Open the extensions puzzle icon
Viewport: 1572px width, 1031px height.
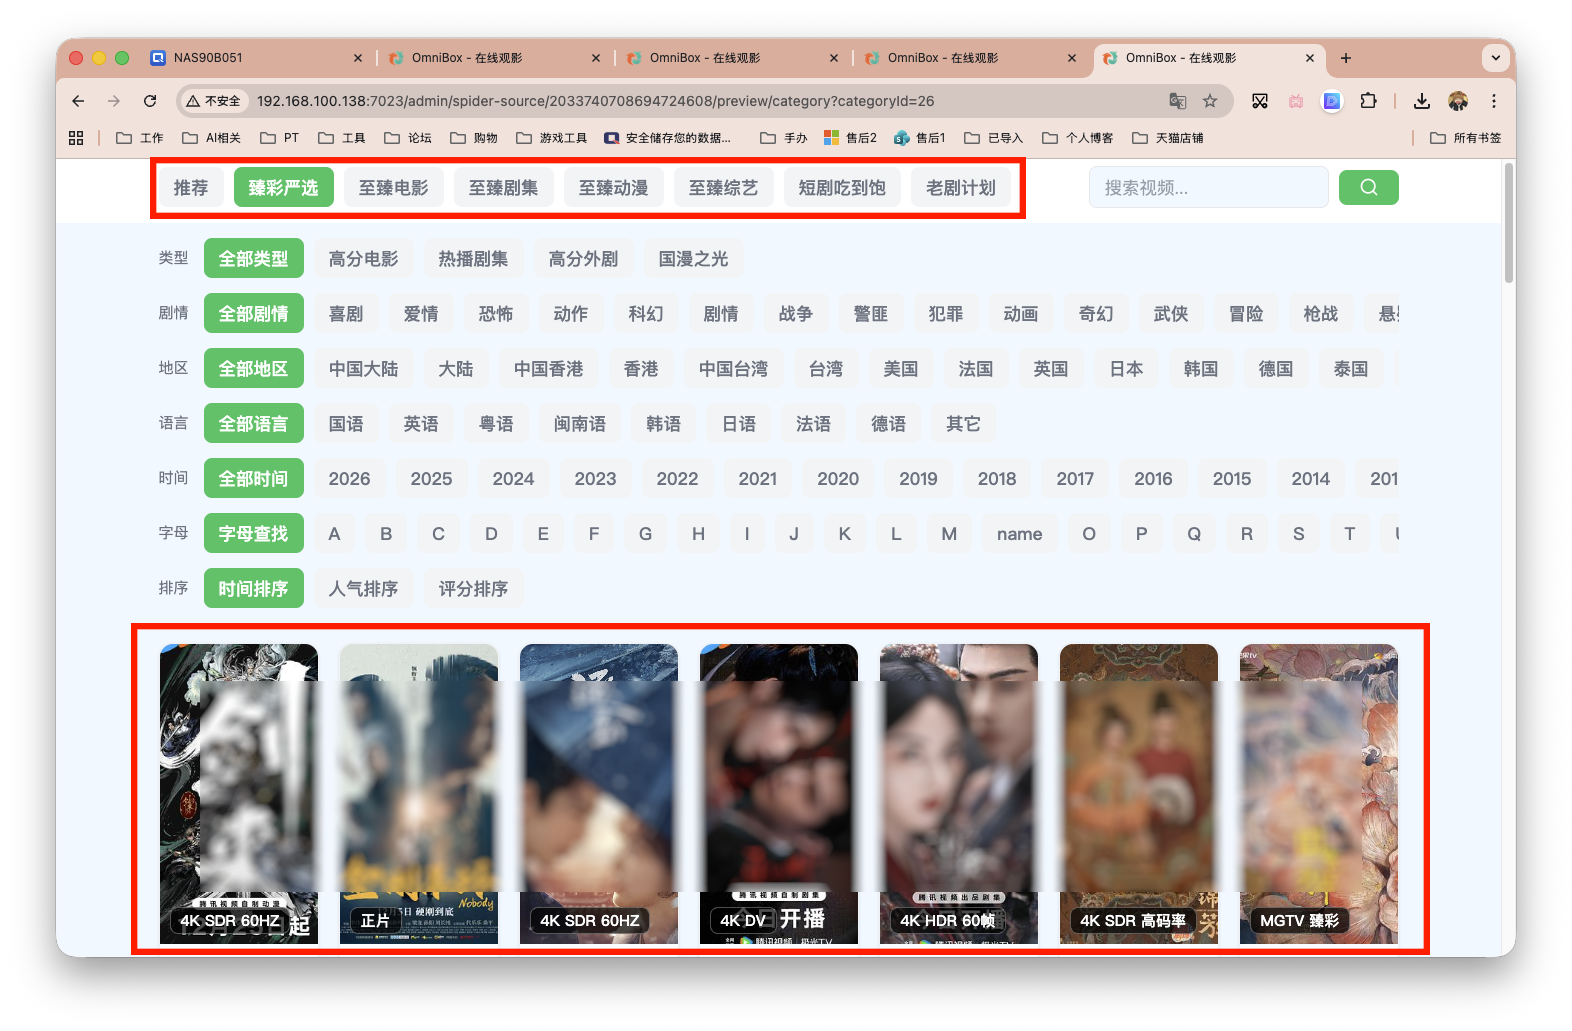click(x=1368, y=101)
